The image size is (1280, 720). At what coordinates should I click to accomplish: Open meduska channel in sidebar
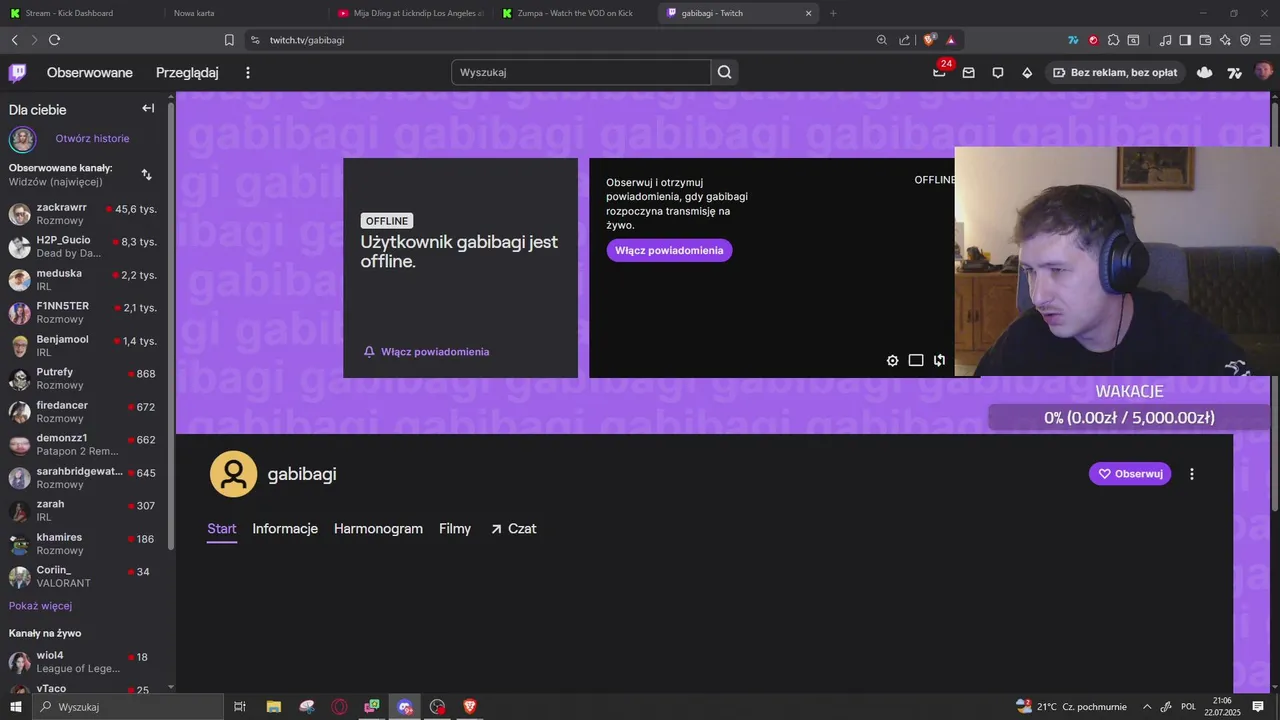[84, 280]
